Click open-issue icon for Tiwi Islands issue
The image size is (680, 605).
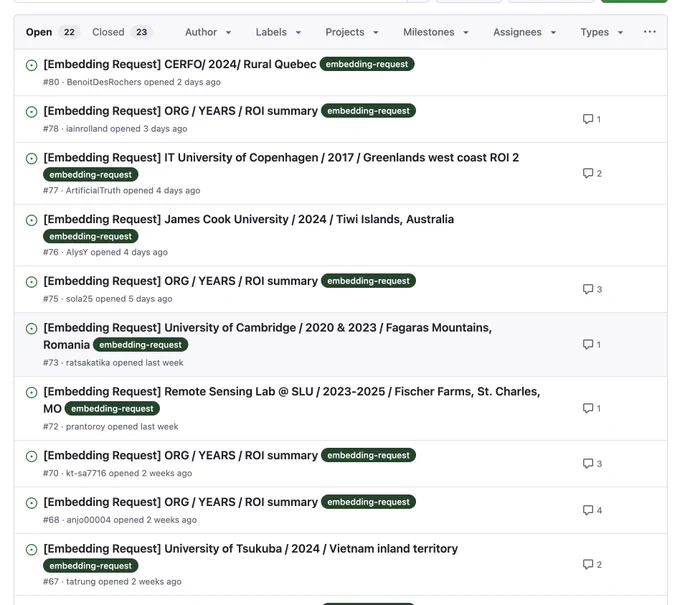32,220
